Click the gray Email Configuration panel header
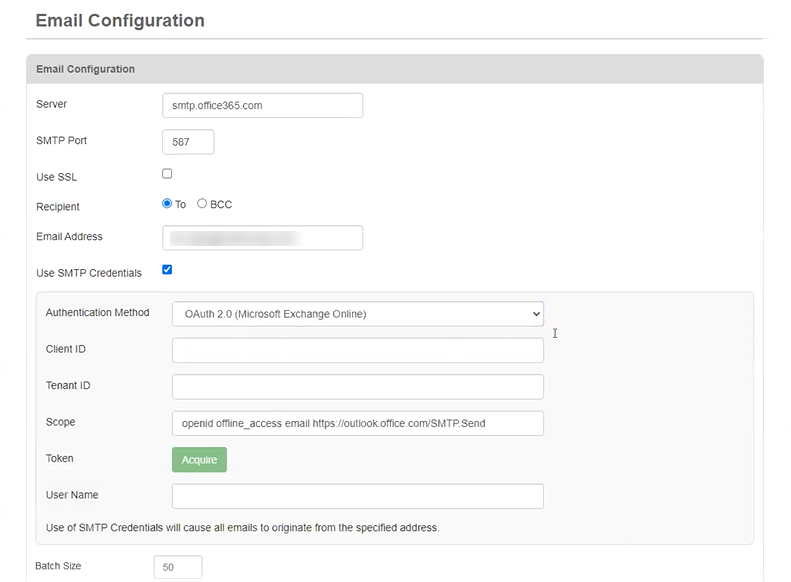This screenshot has width=791, height=582. point(394,69)
